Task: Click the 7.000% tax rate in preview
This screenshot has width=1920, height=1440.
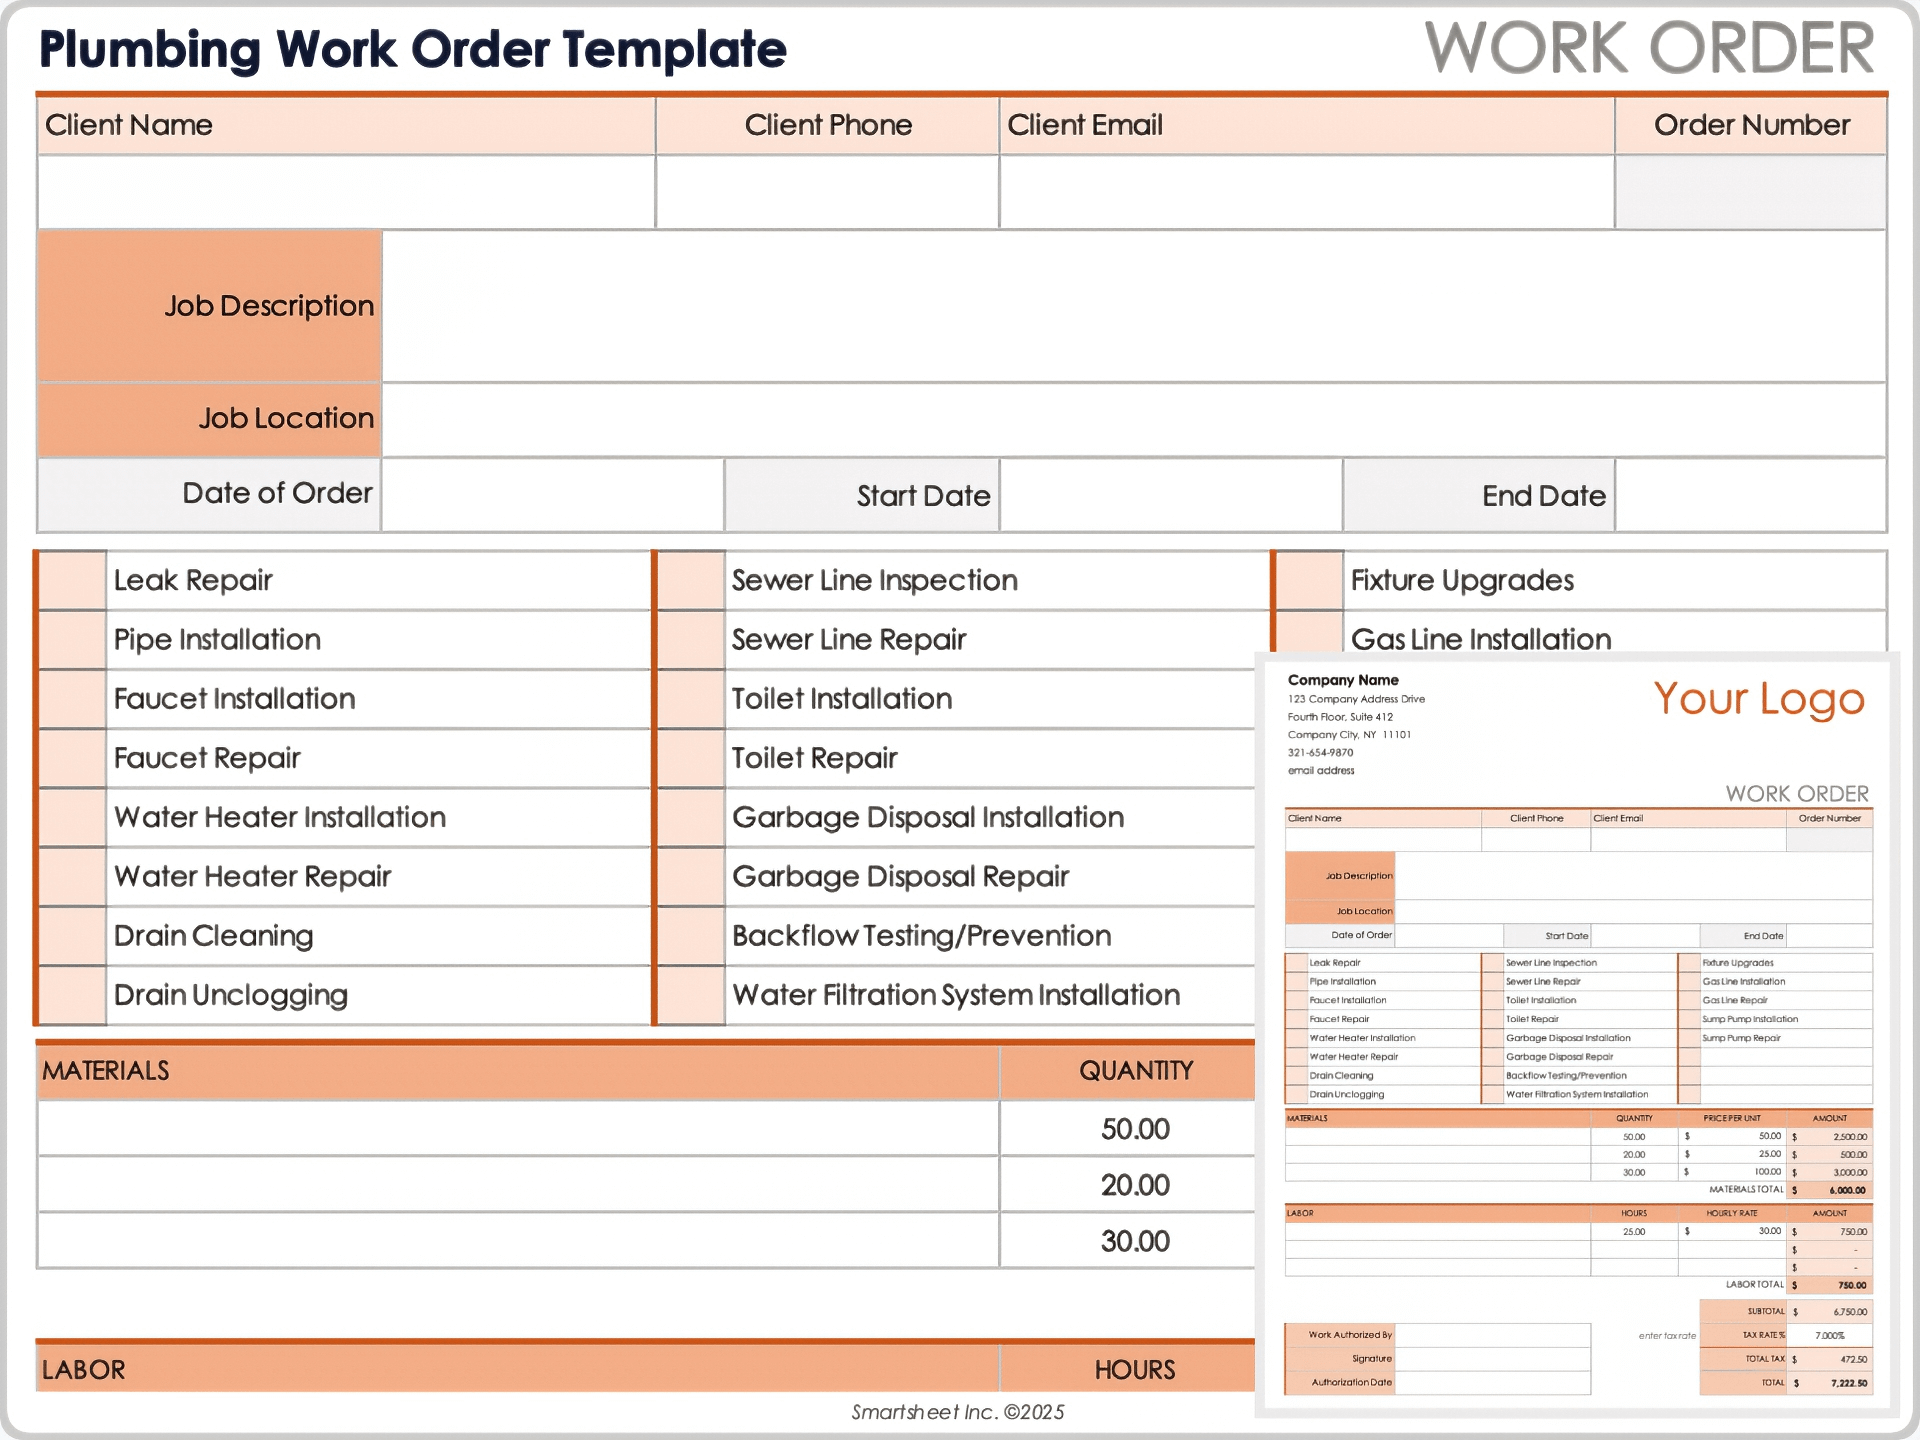Action: [x=1830, y=1335]
